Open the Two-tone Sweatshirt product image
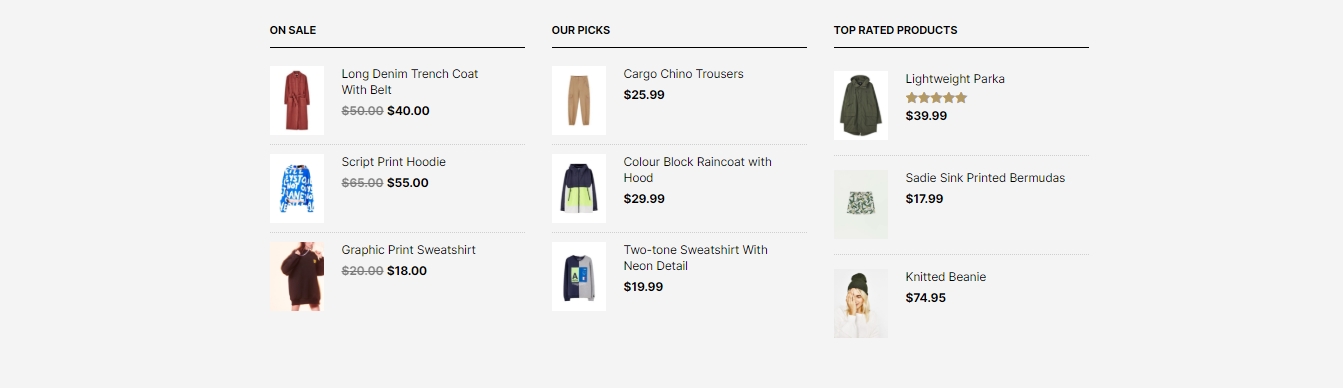 [x=579, y=276]
